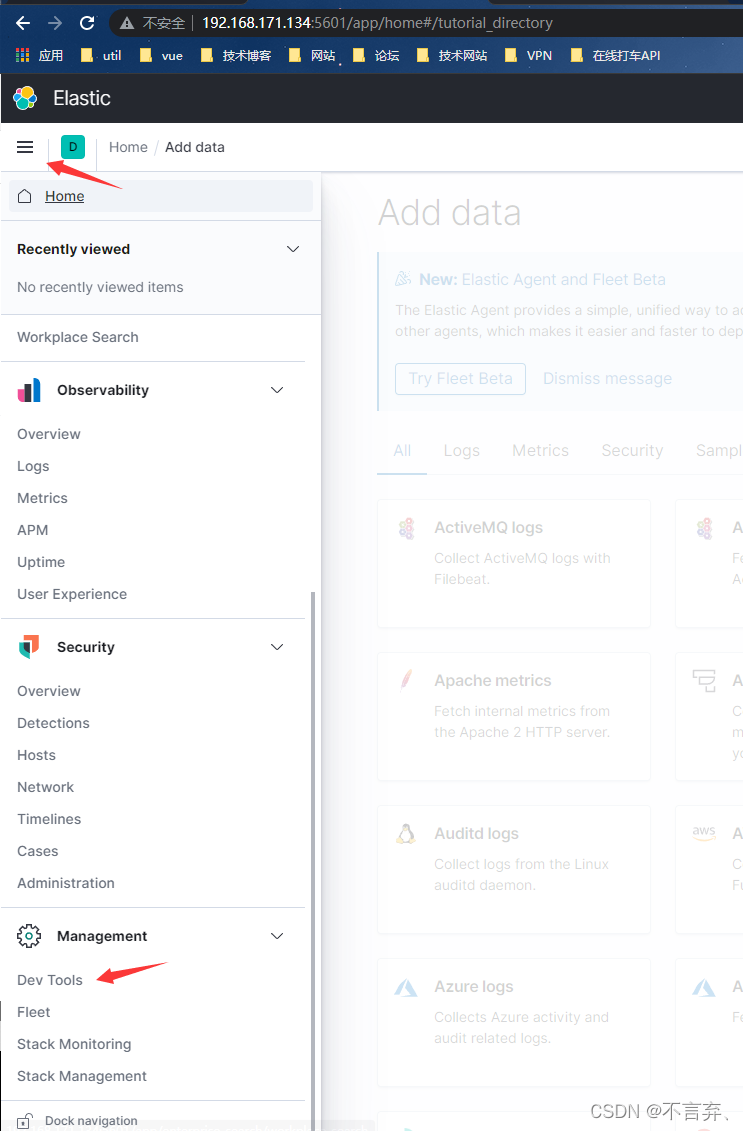
Task: Click the browser forward arrow
Action: coord(55,23)
